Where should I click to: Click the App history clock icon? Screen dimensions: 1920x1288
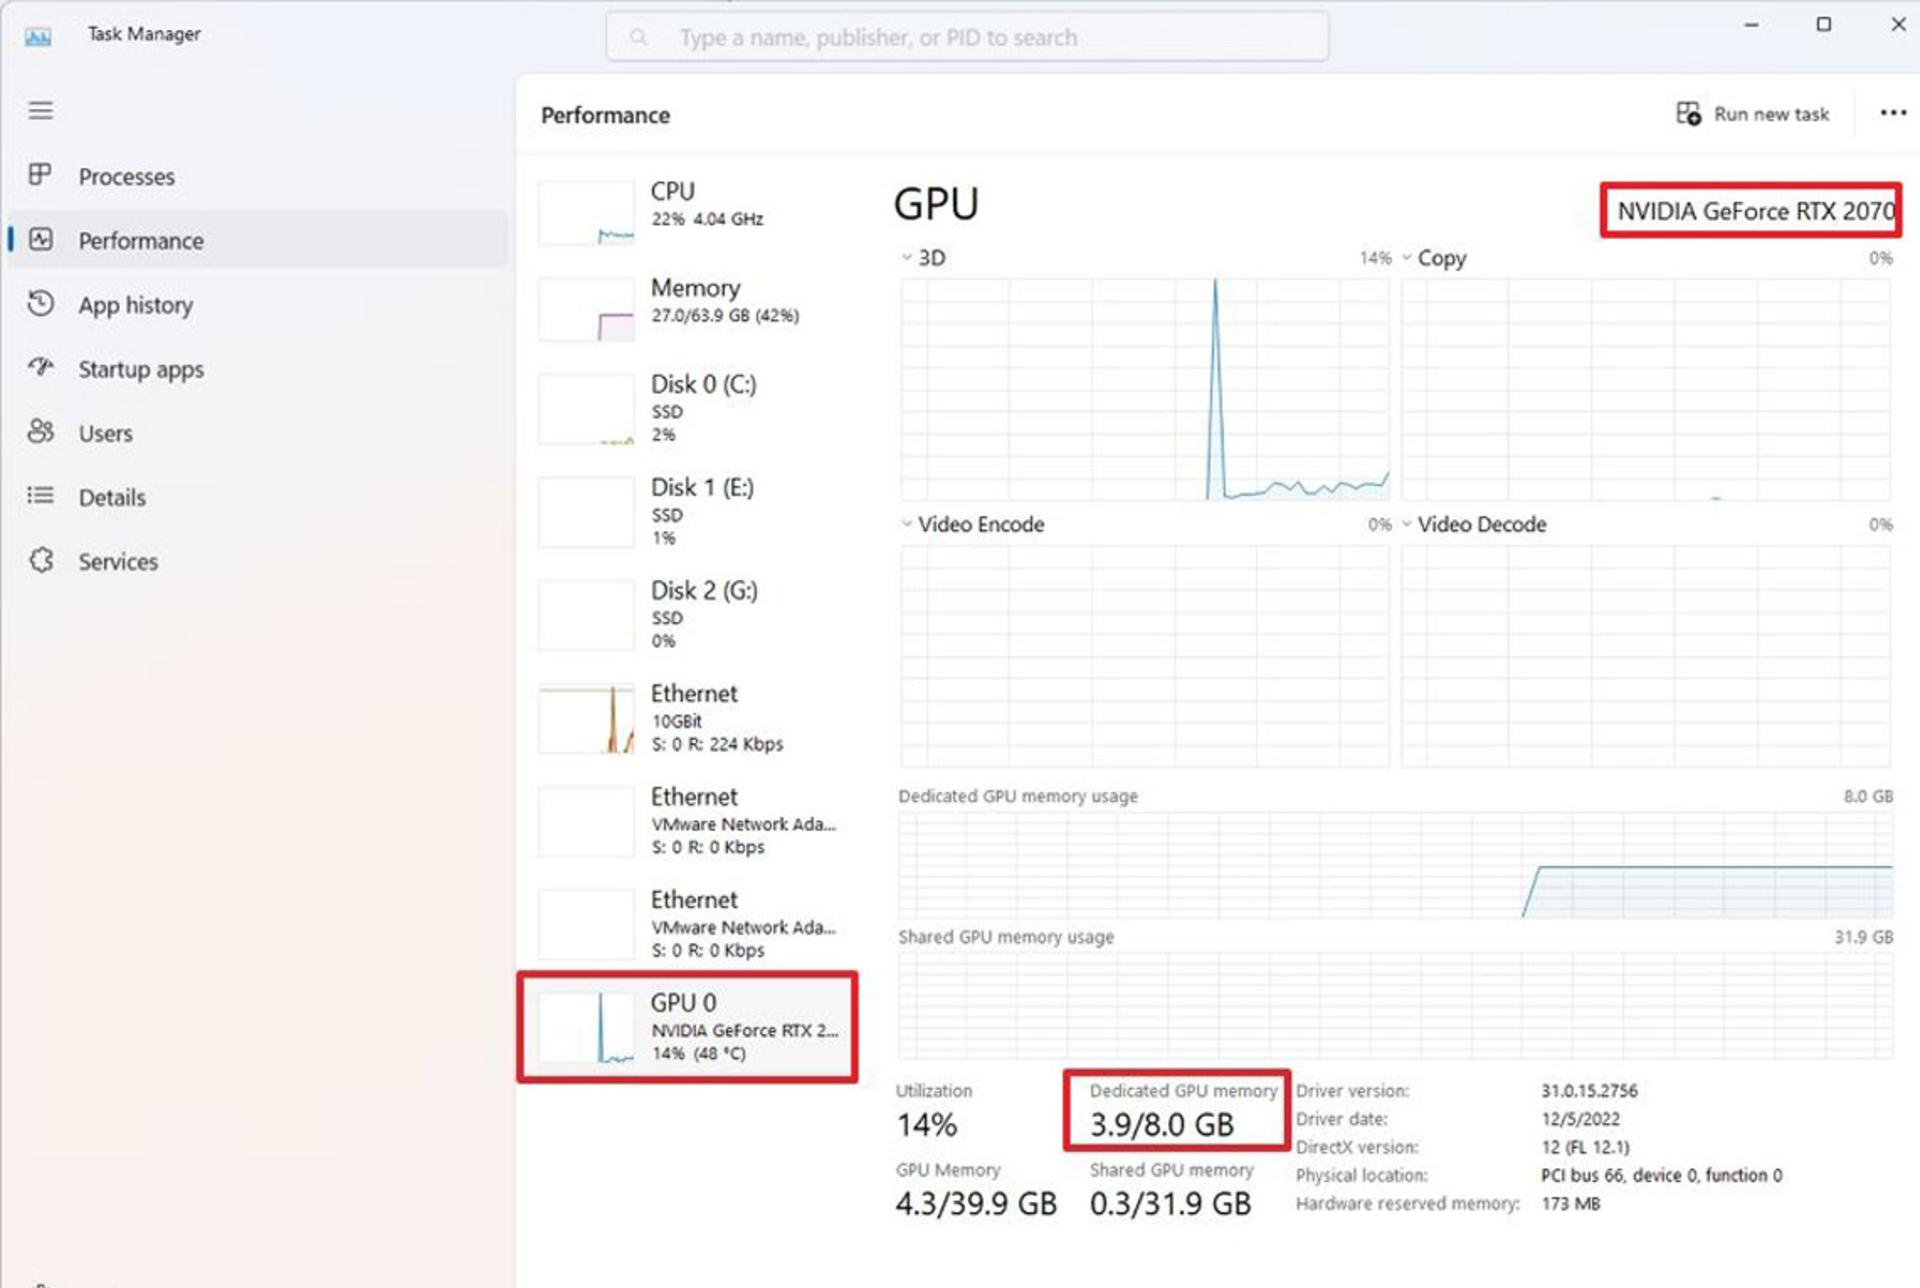click(x=40, y=303)
